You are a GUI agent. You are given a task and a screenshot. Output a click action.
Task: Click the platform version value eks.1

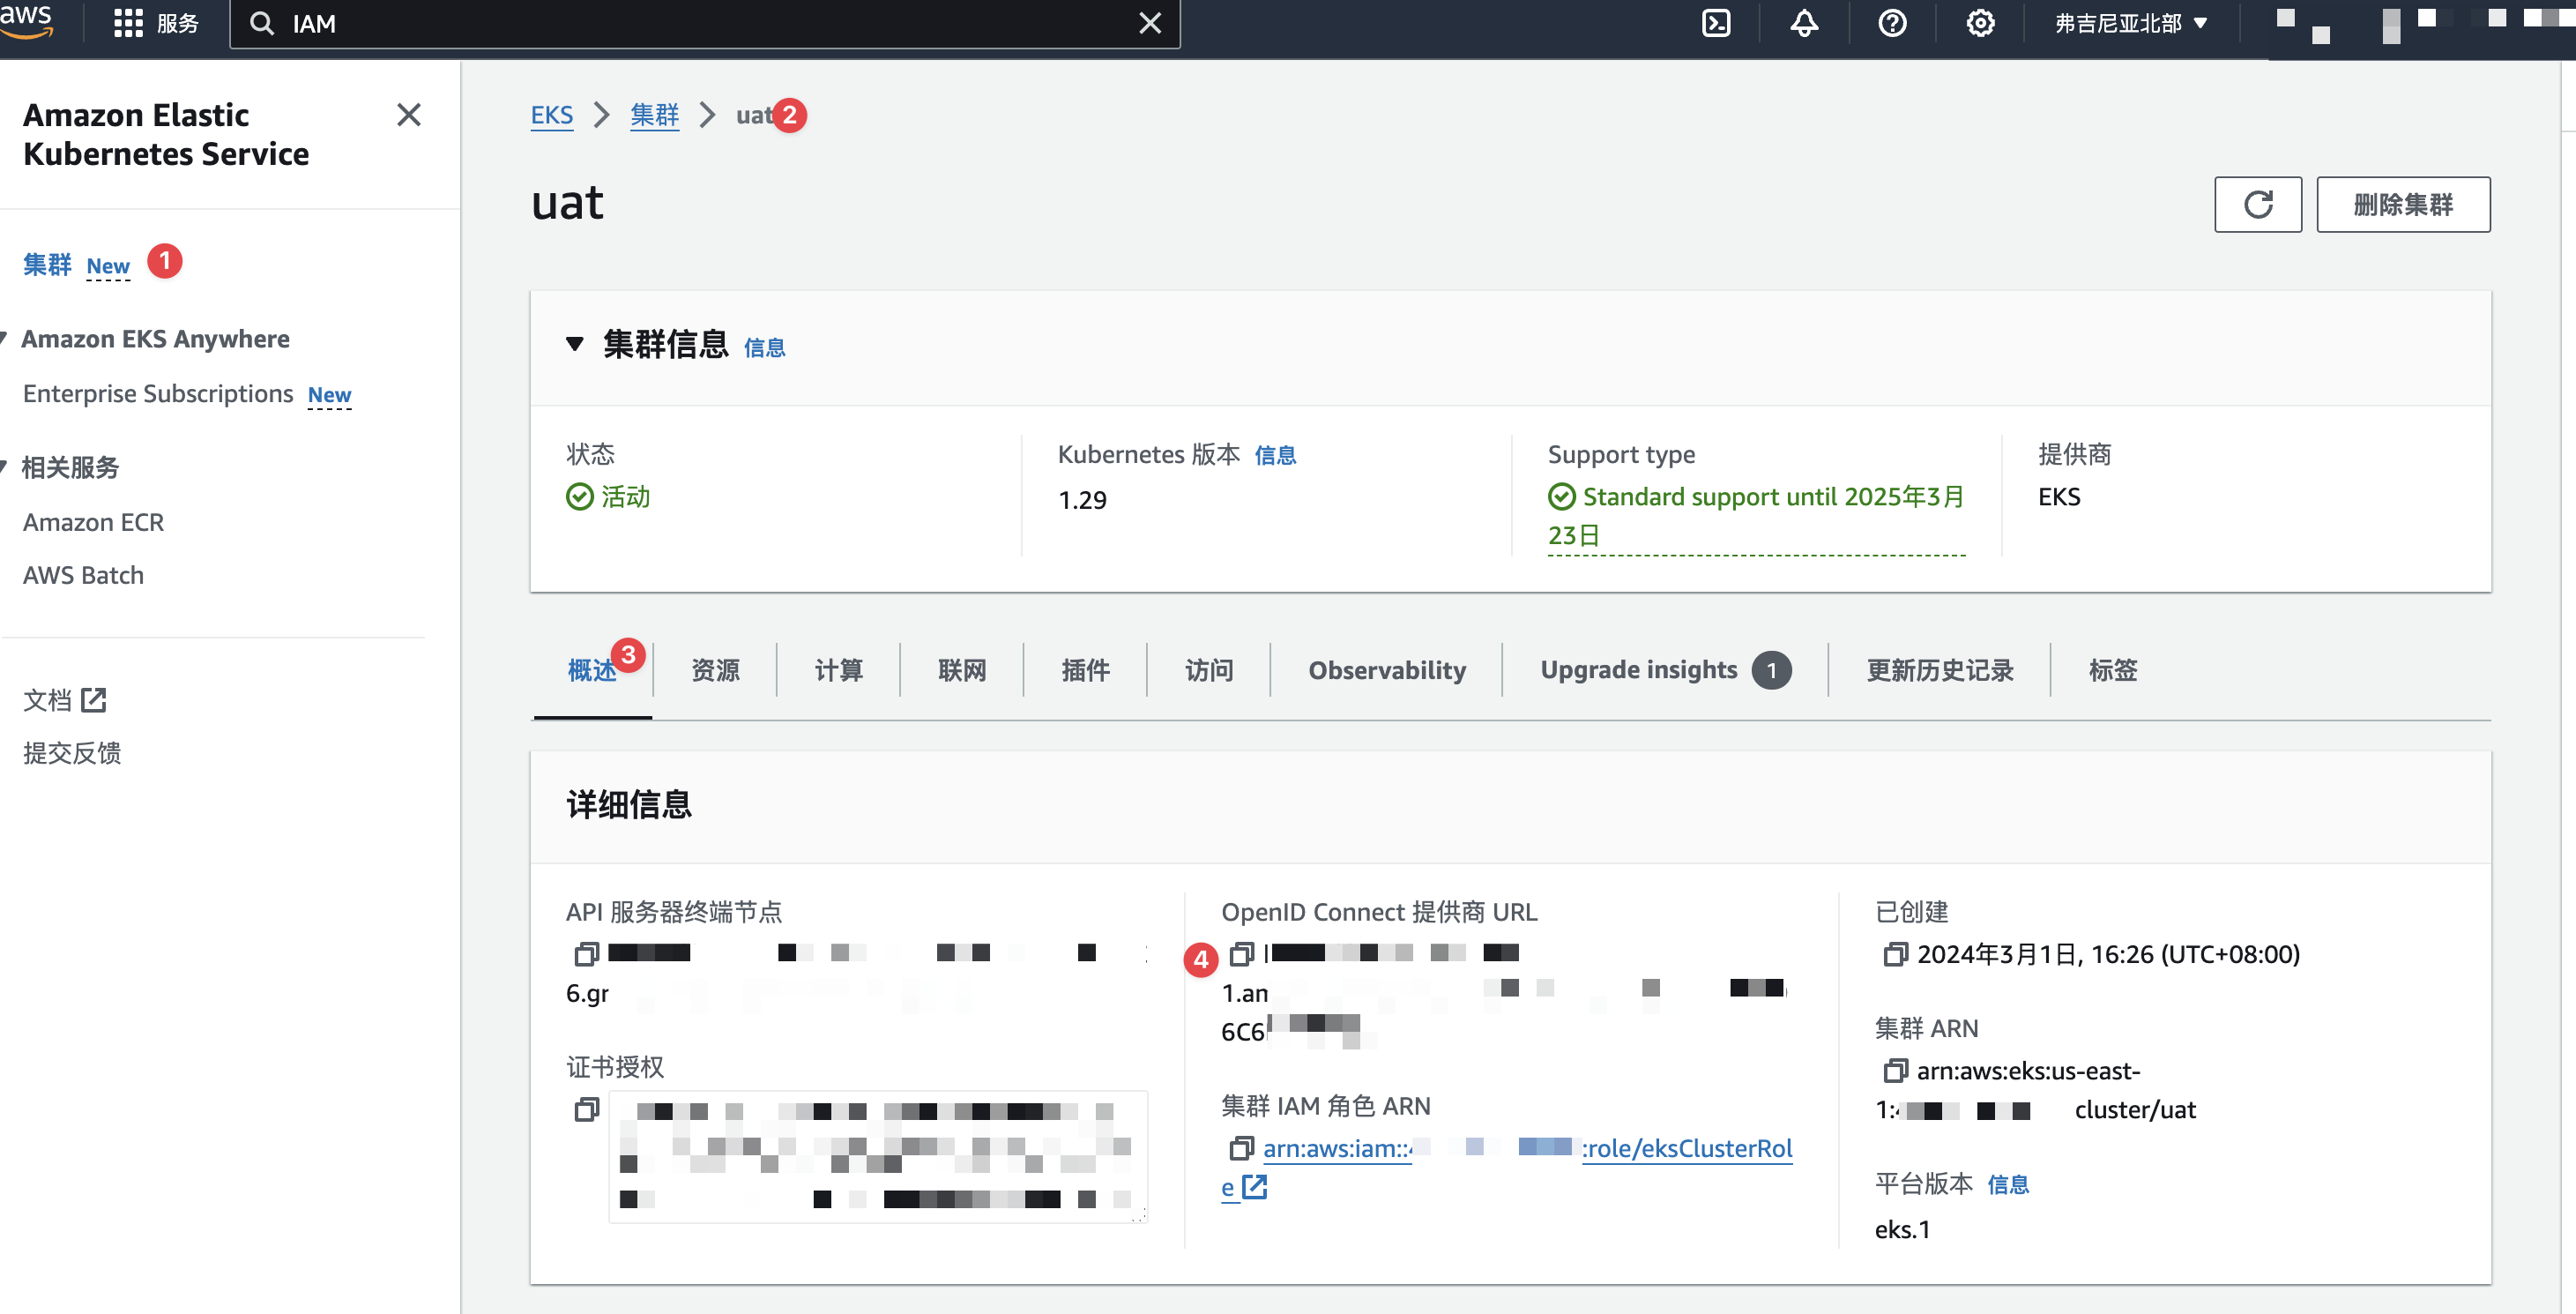[x=1902, y=1229]
